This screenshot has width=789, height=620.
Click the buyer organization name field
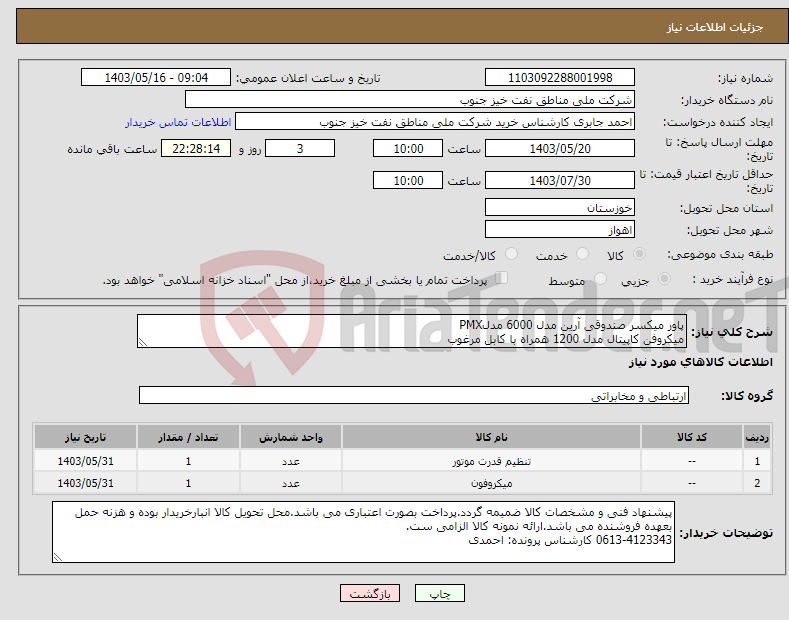pyautogui.click(x=410, y=100)
